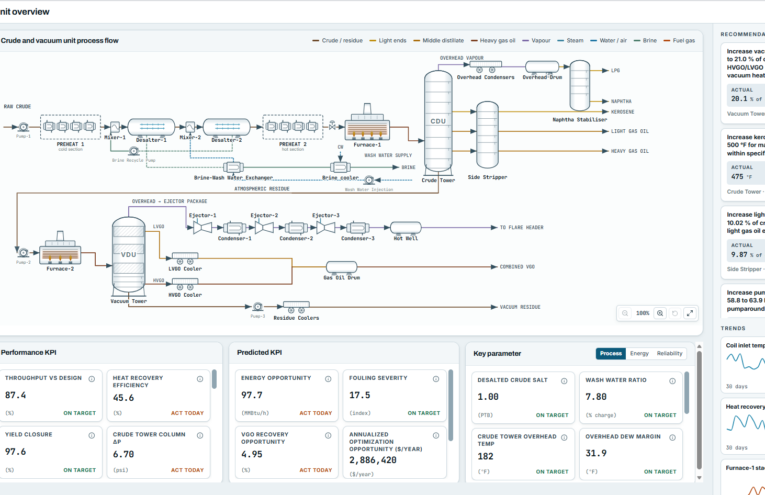Select the Furnace-1 heater
The width and height of the screenshot is (765, 495).
pyautogui.click(x=367, y=122)
